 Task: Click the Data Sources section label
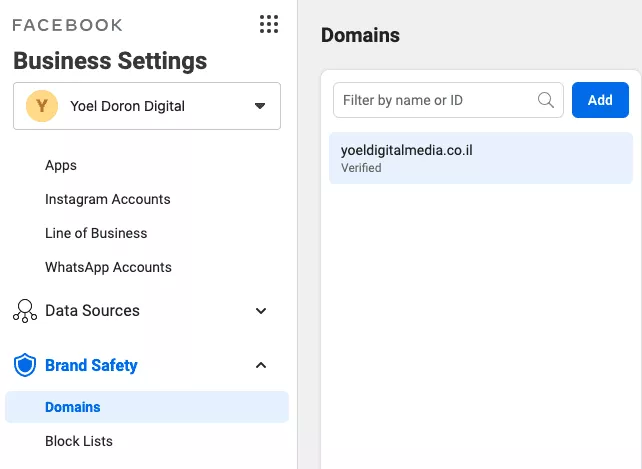point(93,311)
